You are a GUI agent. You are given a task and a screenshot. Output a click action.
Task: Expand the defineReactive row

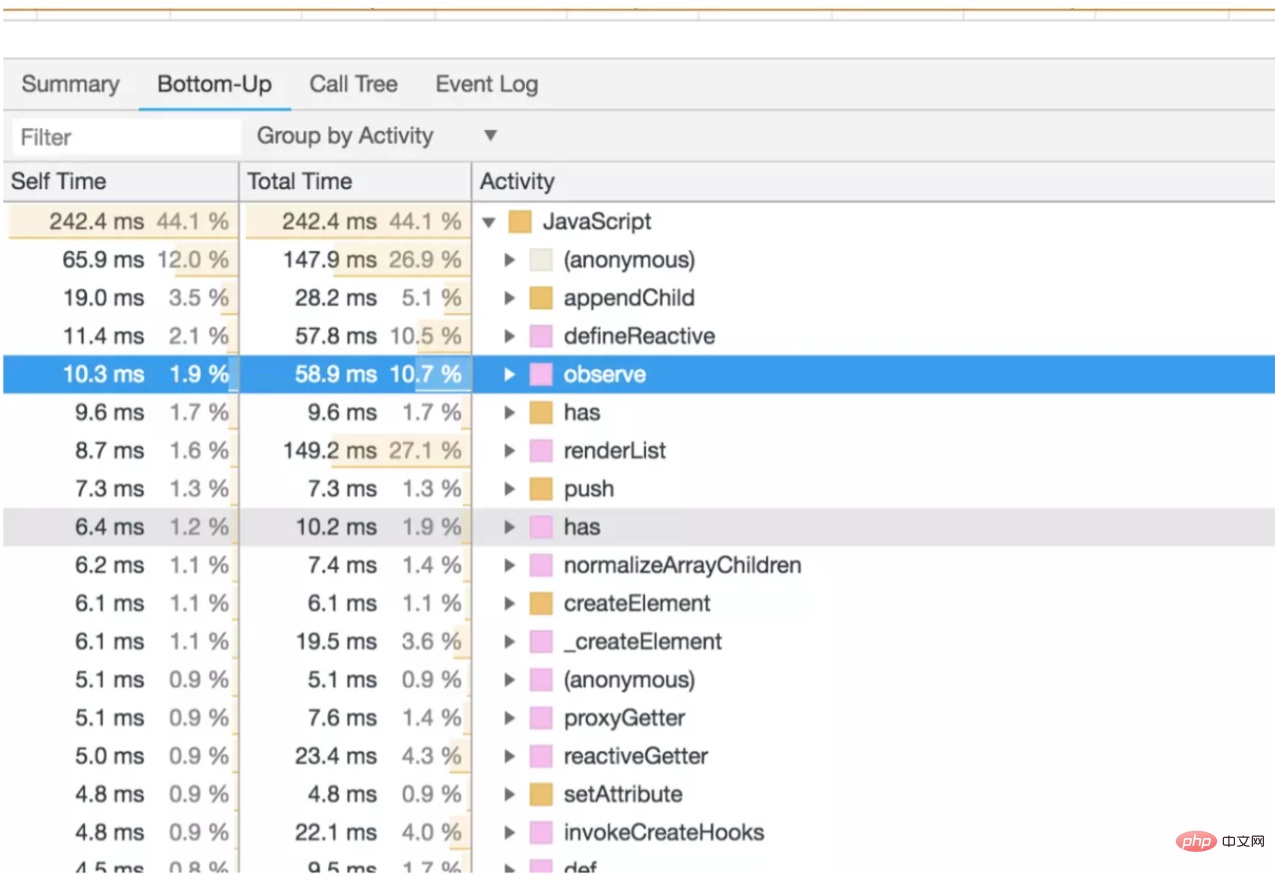click(510, 336)
